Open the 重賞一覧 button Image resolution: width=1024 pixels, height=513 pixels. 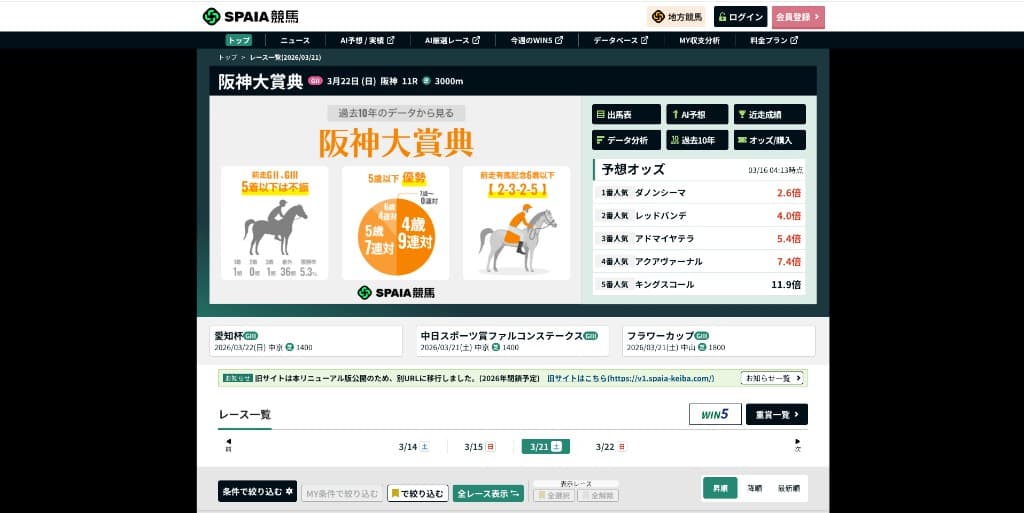[x=776, y=414]
